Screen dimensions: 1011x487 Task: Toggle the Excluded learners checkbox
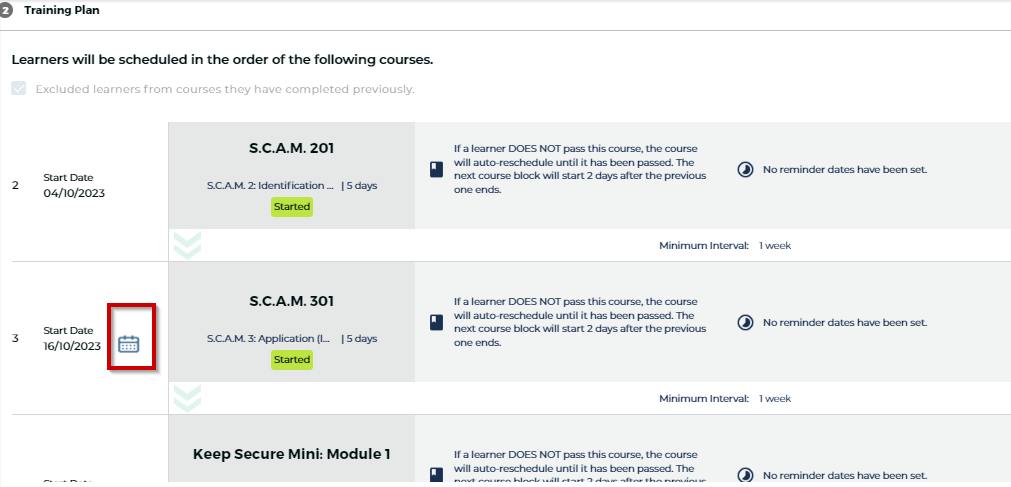(x=19, y=89)
